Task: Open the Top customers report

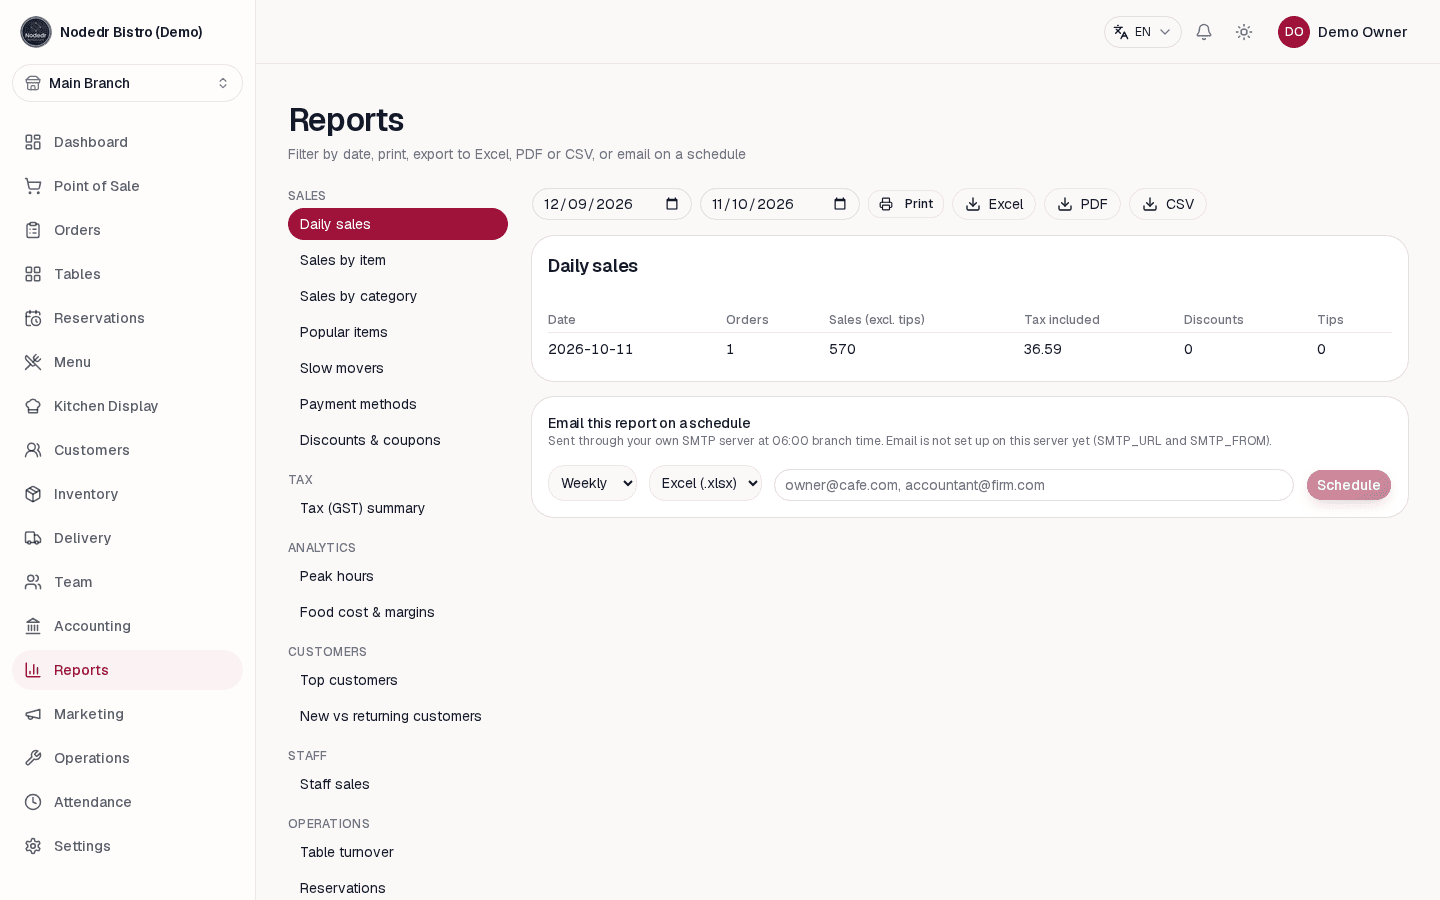Action: coord(398,680)
